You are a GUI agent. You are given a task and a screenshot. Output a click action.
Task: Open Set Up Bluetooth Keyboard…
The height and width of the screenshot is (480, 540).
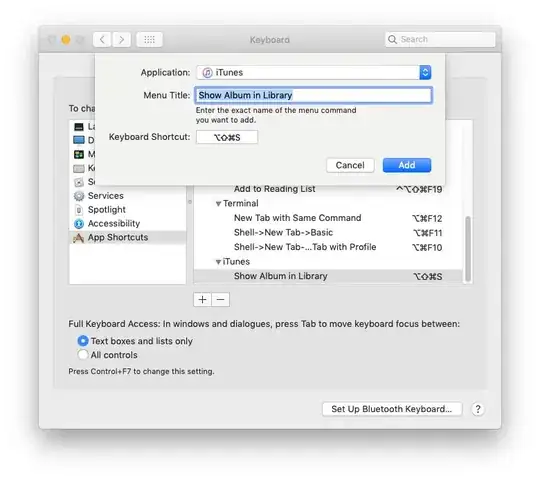coord(392,409)
